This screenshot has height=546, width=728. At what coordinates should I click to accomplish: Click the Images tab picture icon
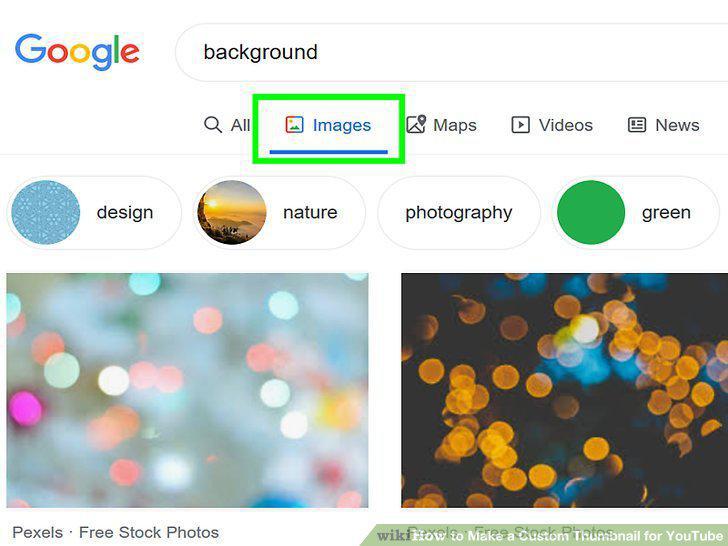(294, 124)
